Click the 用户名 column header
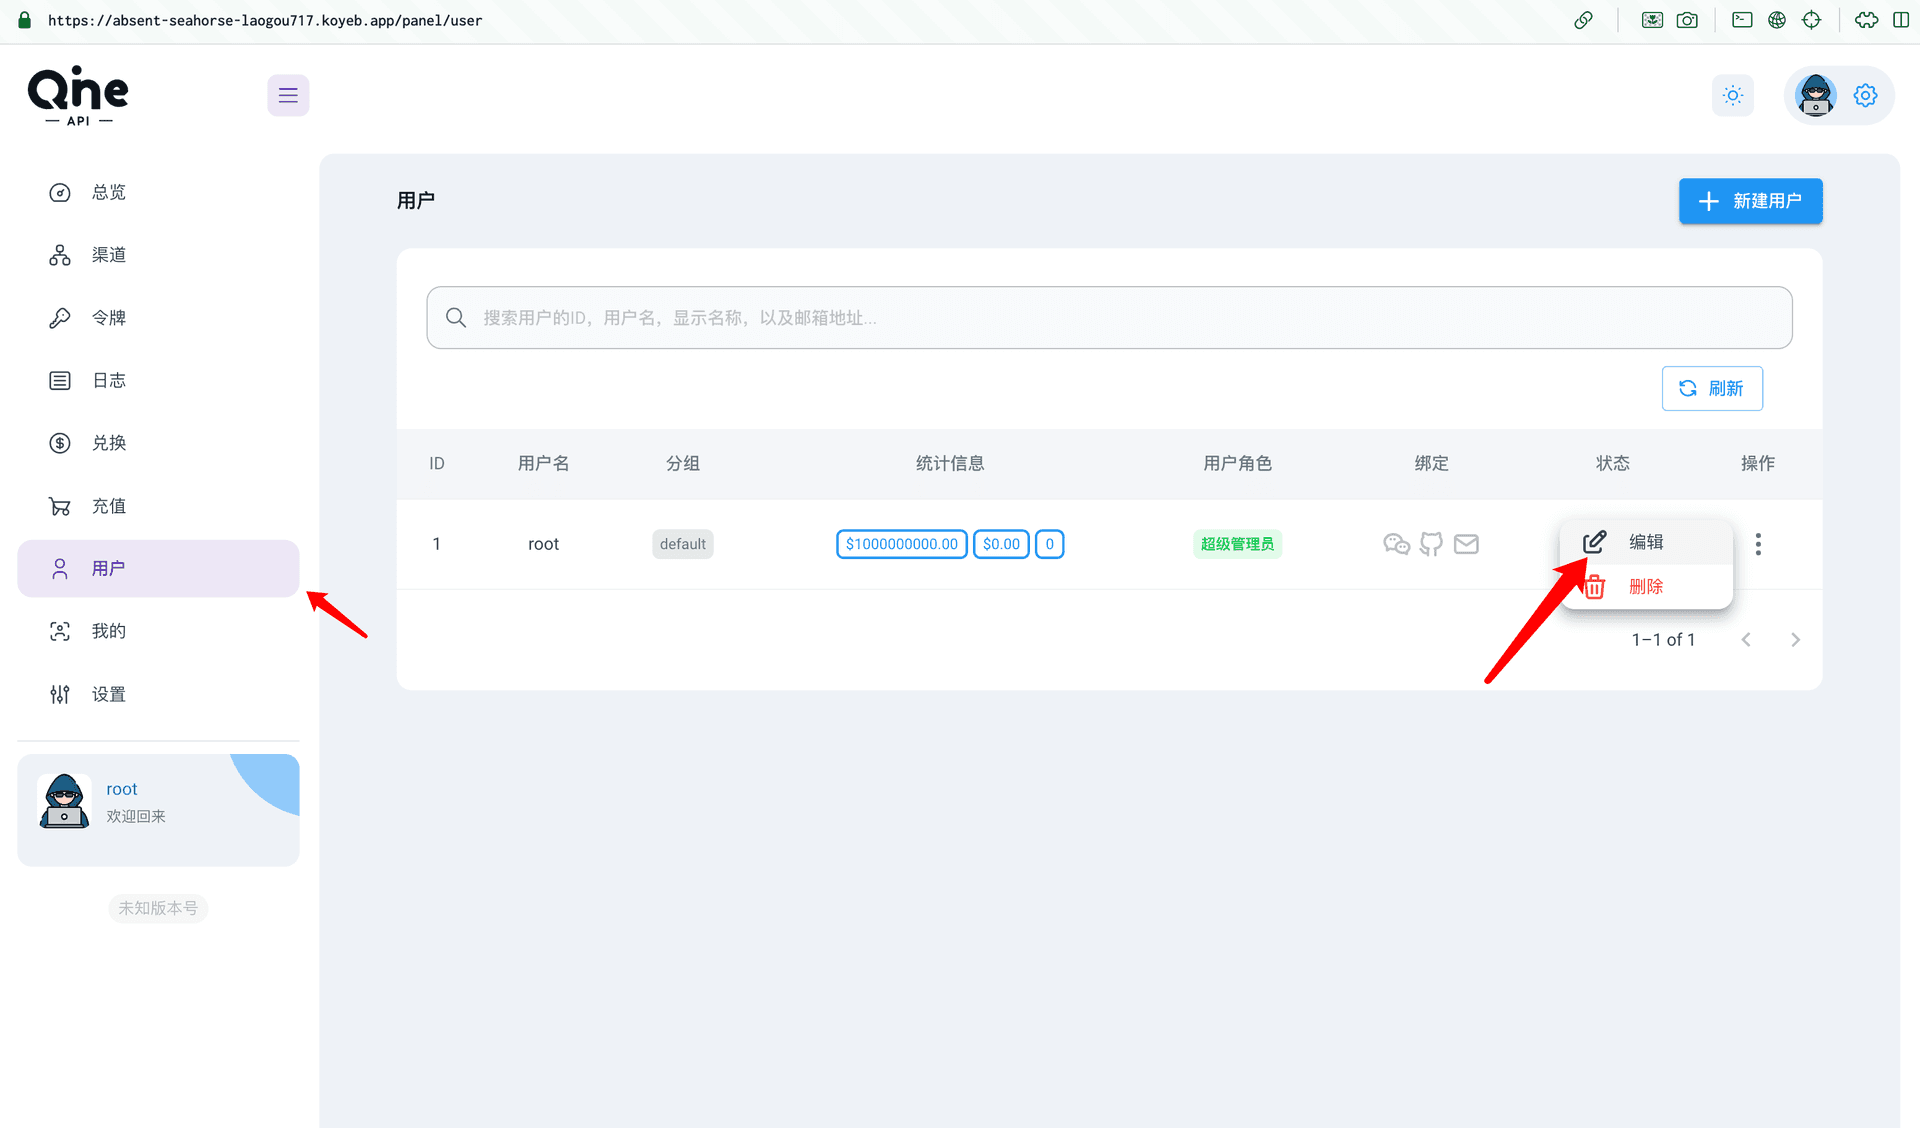1920x1128 pixels. tap(543, 464)
